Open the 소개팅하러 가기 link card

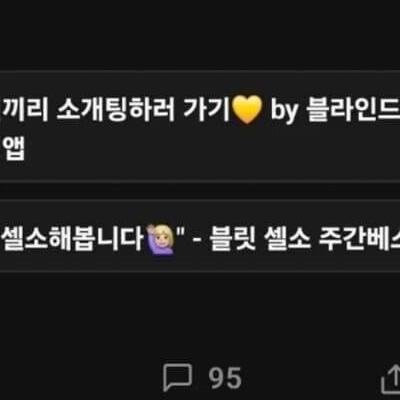[200, 126]
